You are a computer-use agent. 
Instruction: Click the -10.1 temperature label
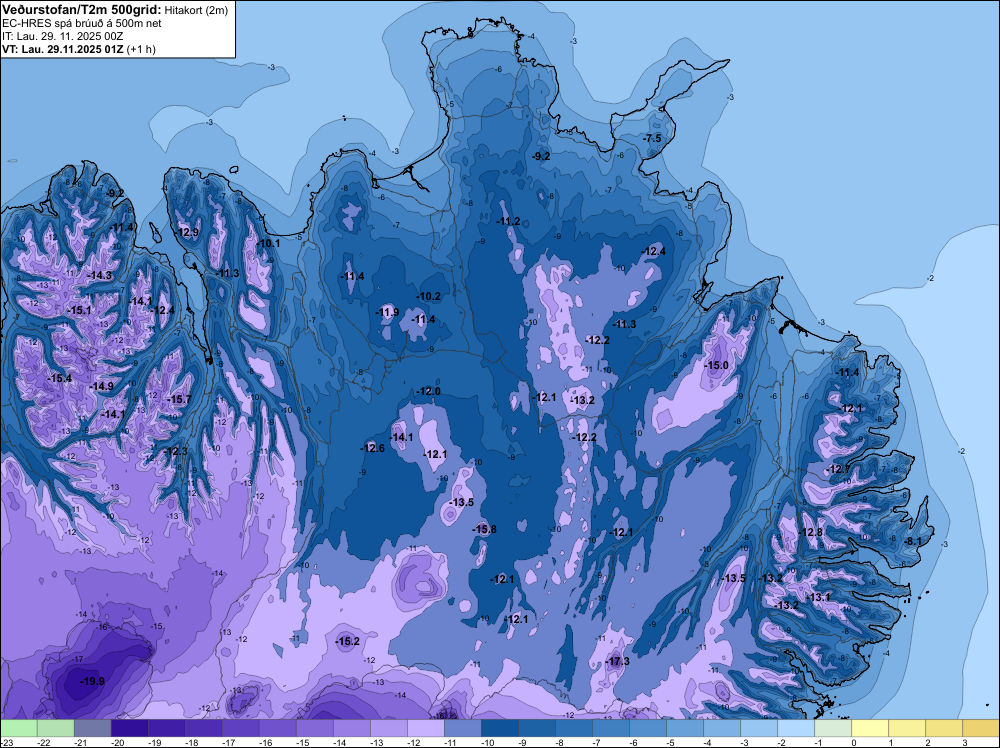(268, 243)
